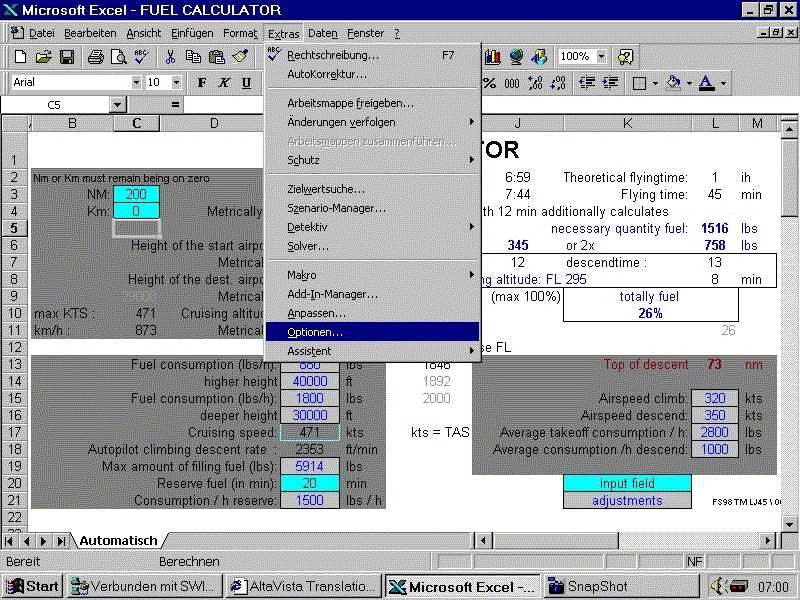Viewport: 800px width, 600px height.
Task: Decrease indent icon in formatting toolbar
Action: point(587,83)
